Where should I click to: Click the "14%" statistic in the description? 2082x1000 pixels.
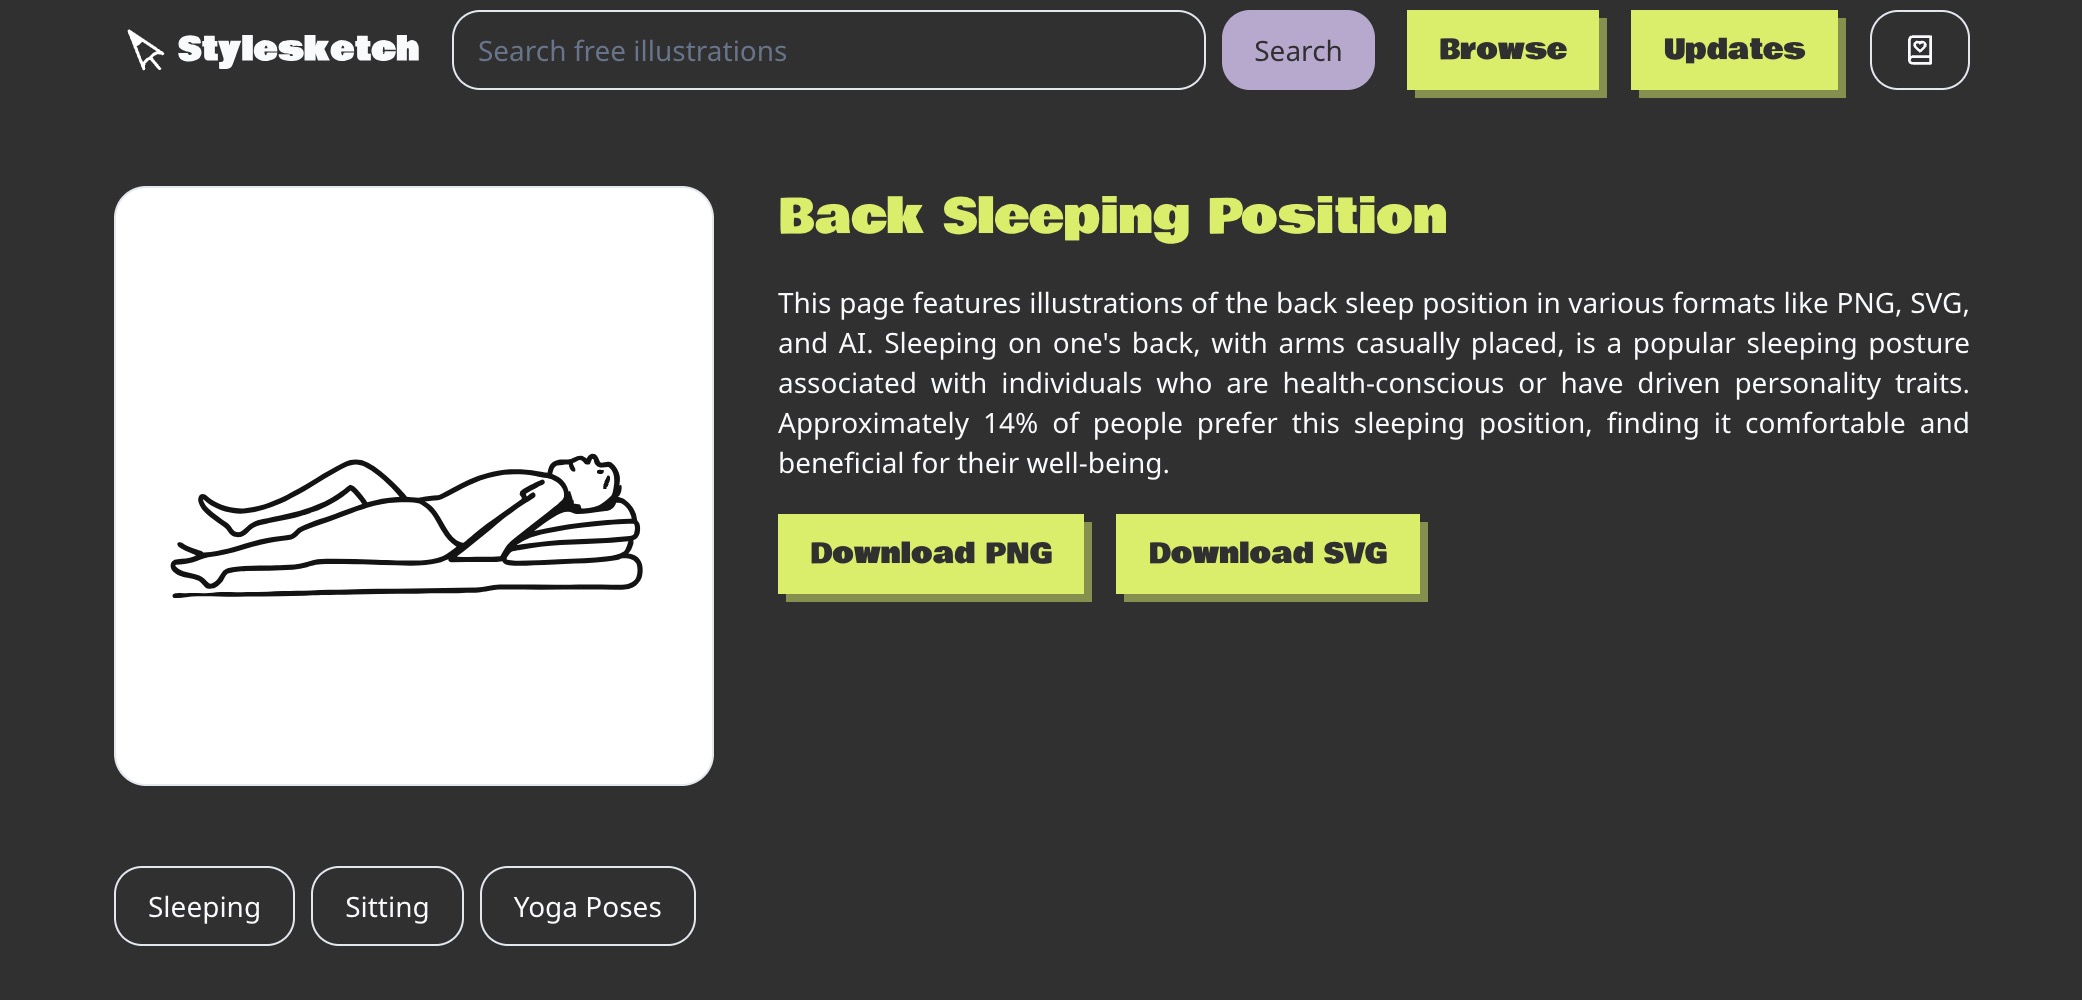[1010, 423]
